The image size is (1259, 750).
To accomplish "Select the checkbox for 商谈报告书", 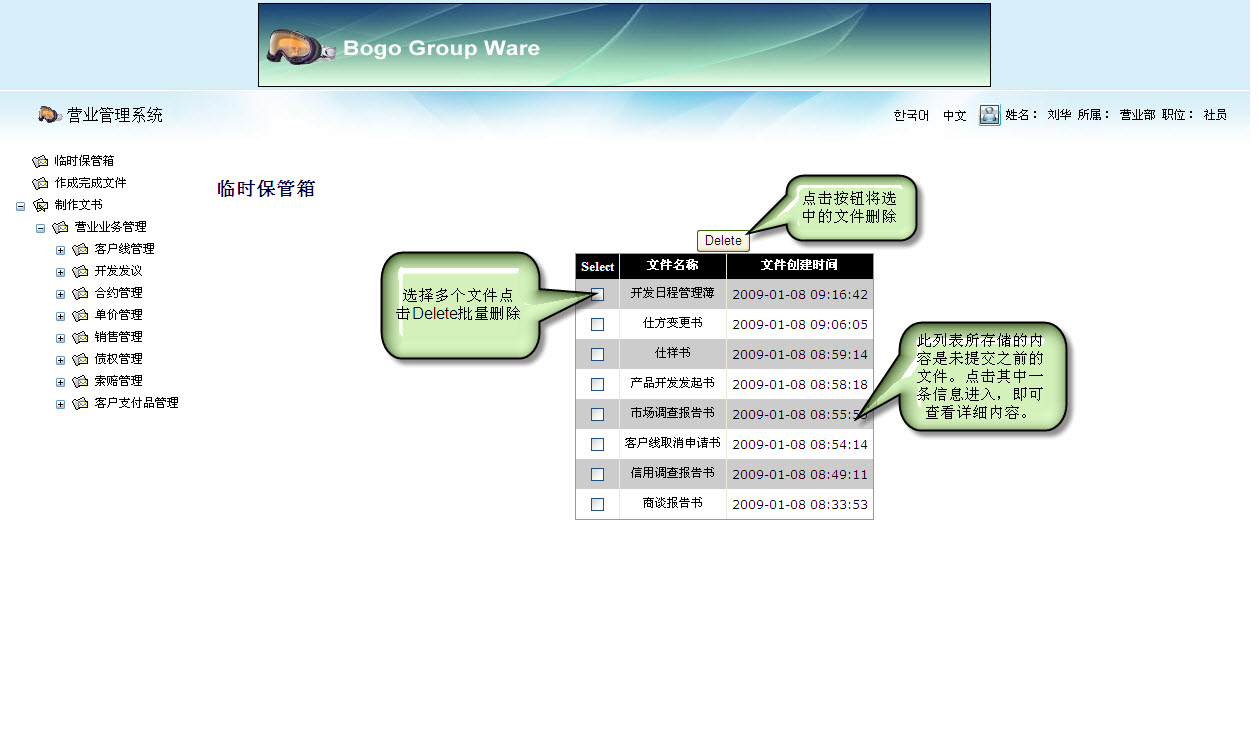I will [598, 504].
